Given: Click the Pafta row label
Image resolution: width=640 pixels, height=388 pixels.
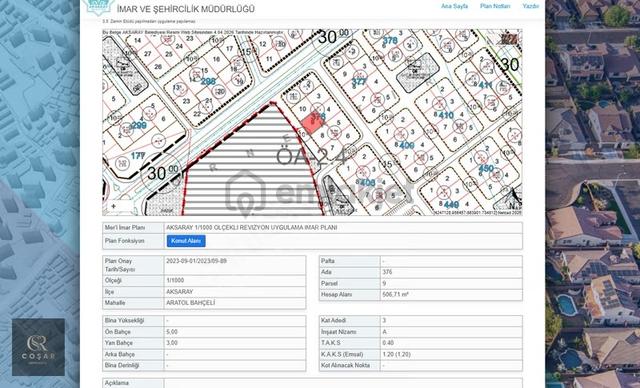Looking at the screenshot, I should click(328, 261).
